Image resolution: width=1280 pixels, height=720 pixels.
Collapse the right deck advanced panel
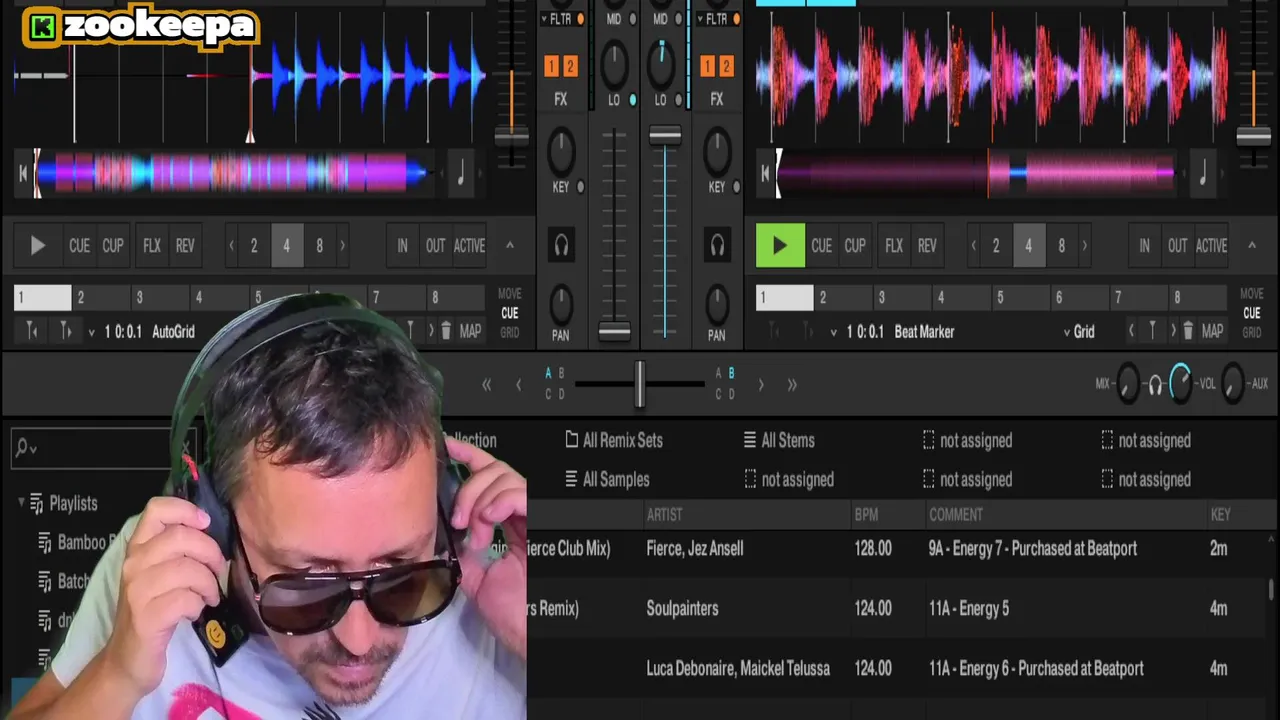tap(1251, 246)
